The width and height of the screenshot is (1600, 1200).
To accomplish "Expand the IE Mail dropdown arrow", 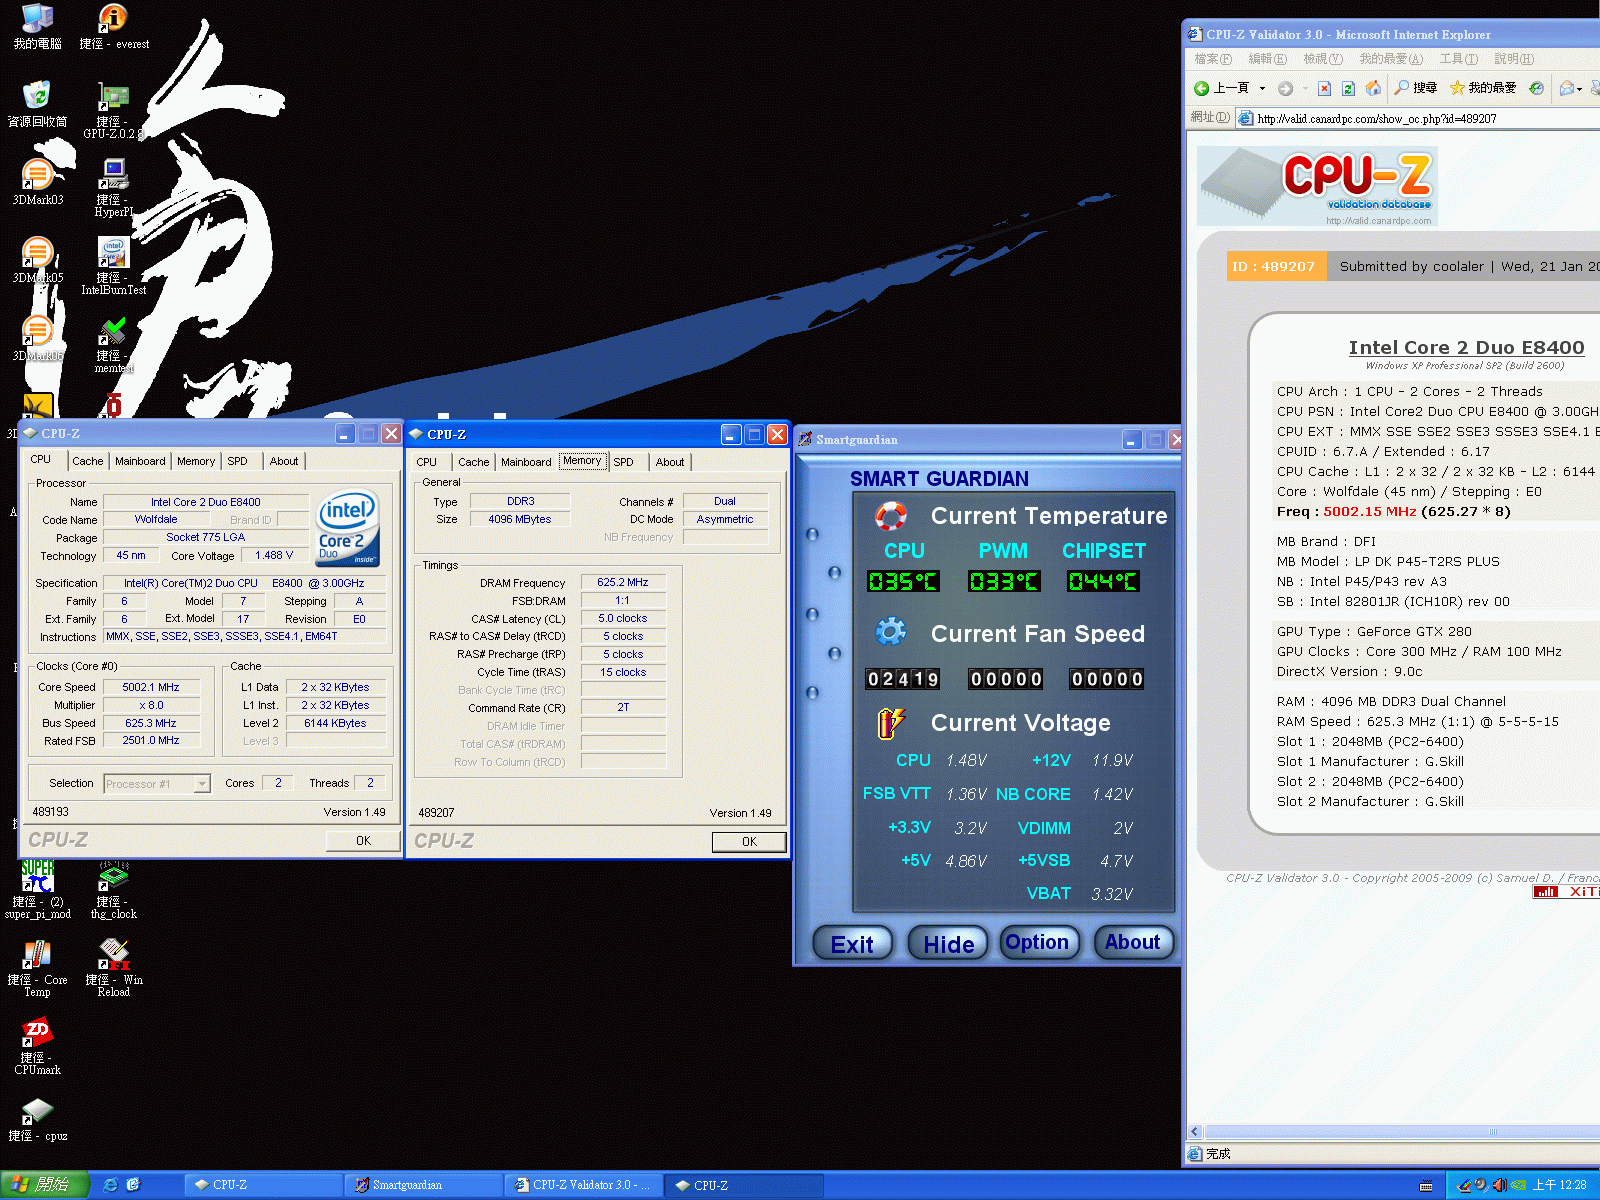I will click(1580, 88).
